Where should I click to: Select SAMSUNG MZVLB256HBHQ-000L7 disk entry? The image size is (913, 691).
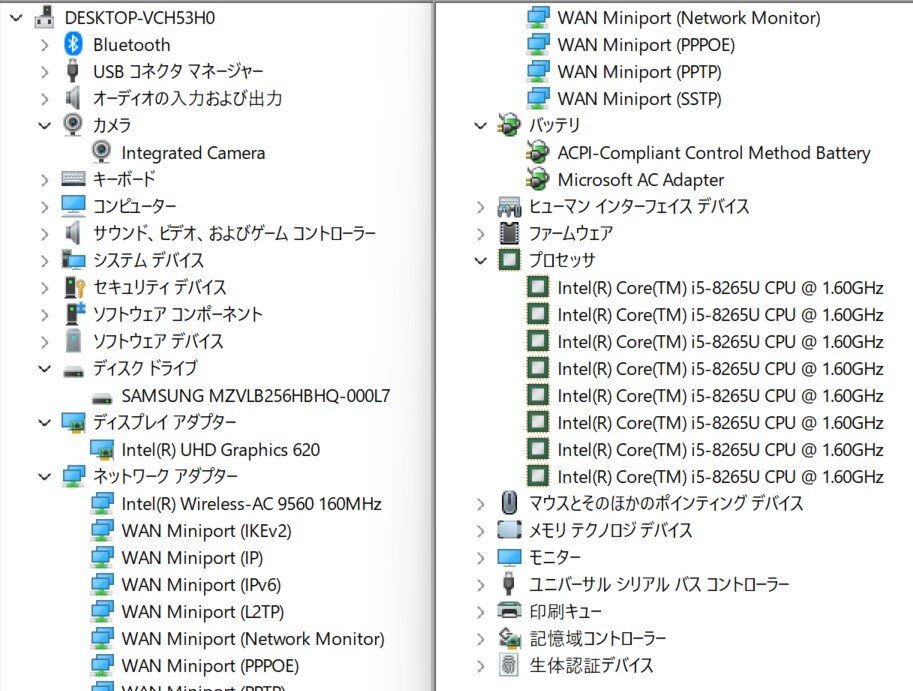[256, 396]
